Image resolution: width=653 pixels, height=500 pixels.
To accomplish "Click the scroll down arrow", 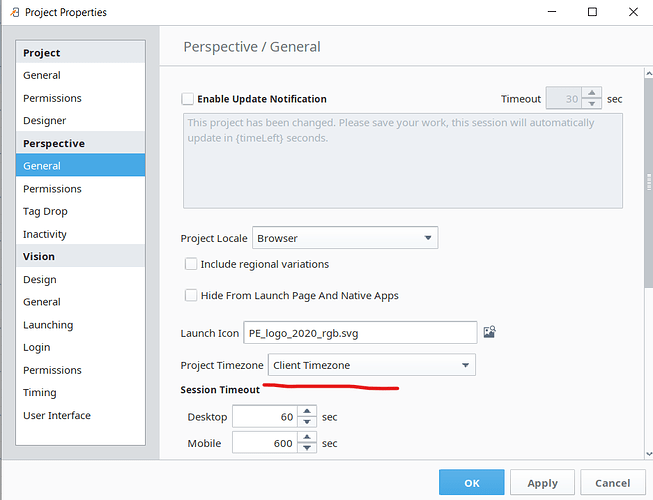I will click(648, 454).
